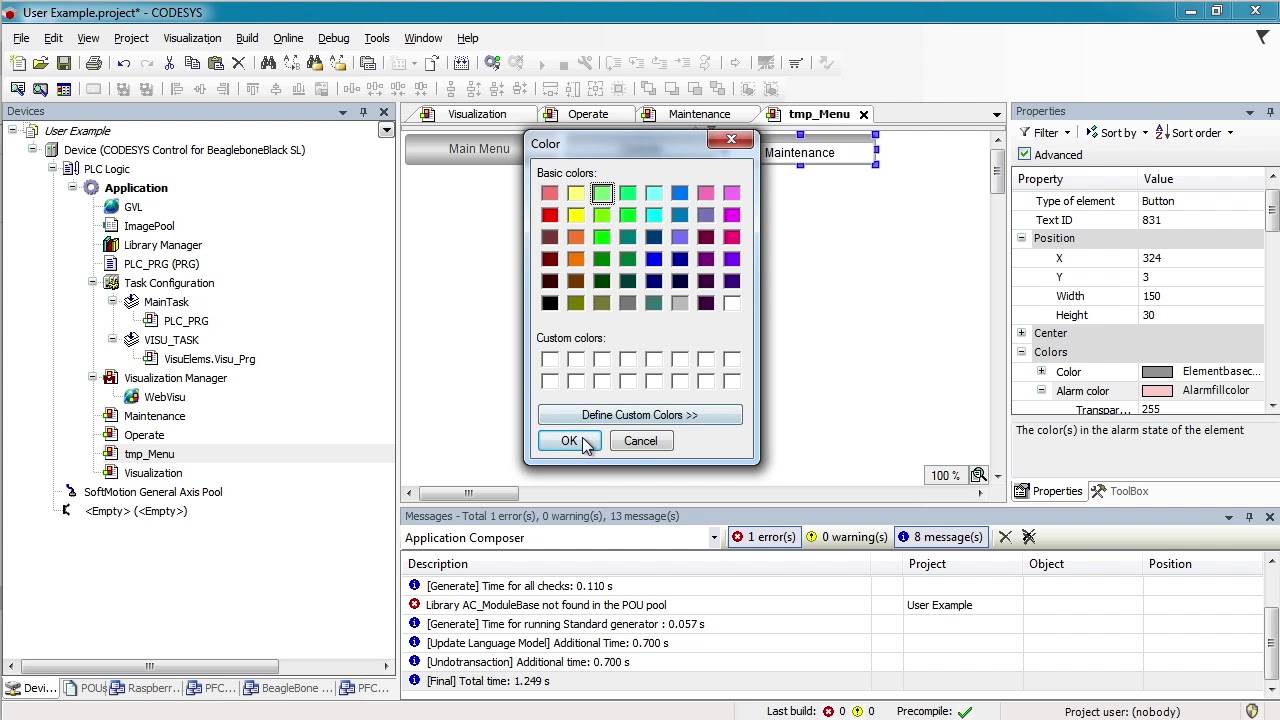Image resolution: width=1280 pixels, height=720 pixels.
Task: Collapse the Position property group
Action: click(x=1021, y=238)
